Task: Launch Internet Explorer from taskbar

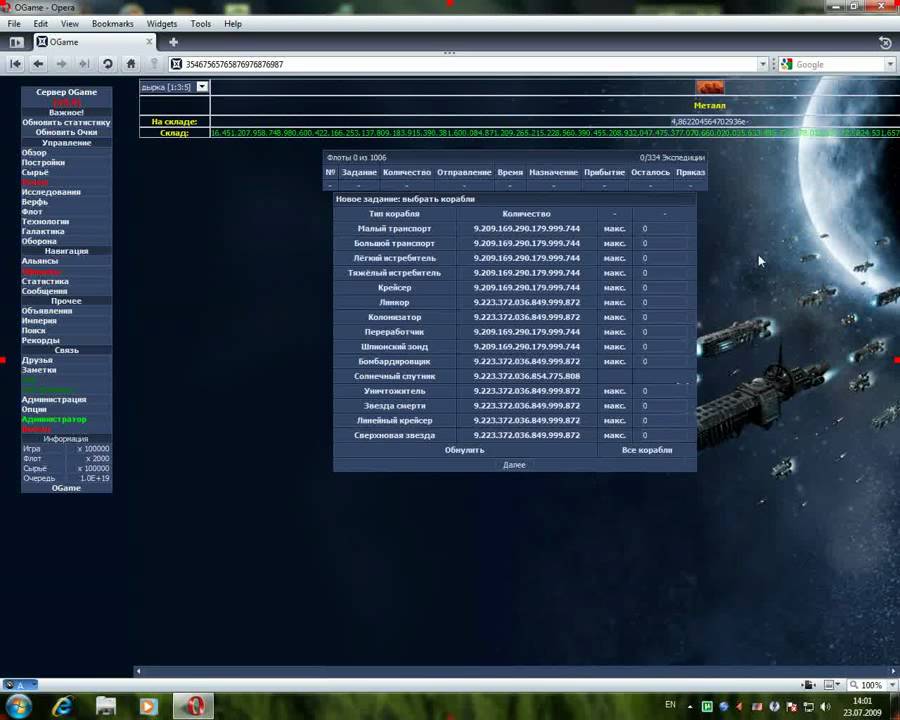Action: (x=63, y=706)
